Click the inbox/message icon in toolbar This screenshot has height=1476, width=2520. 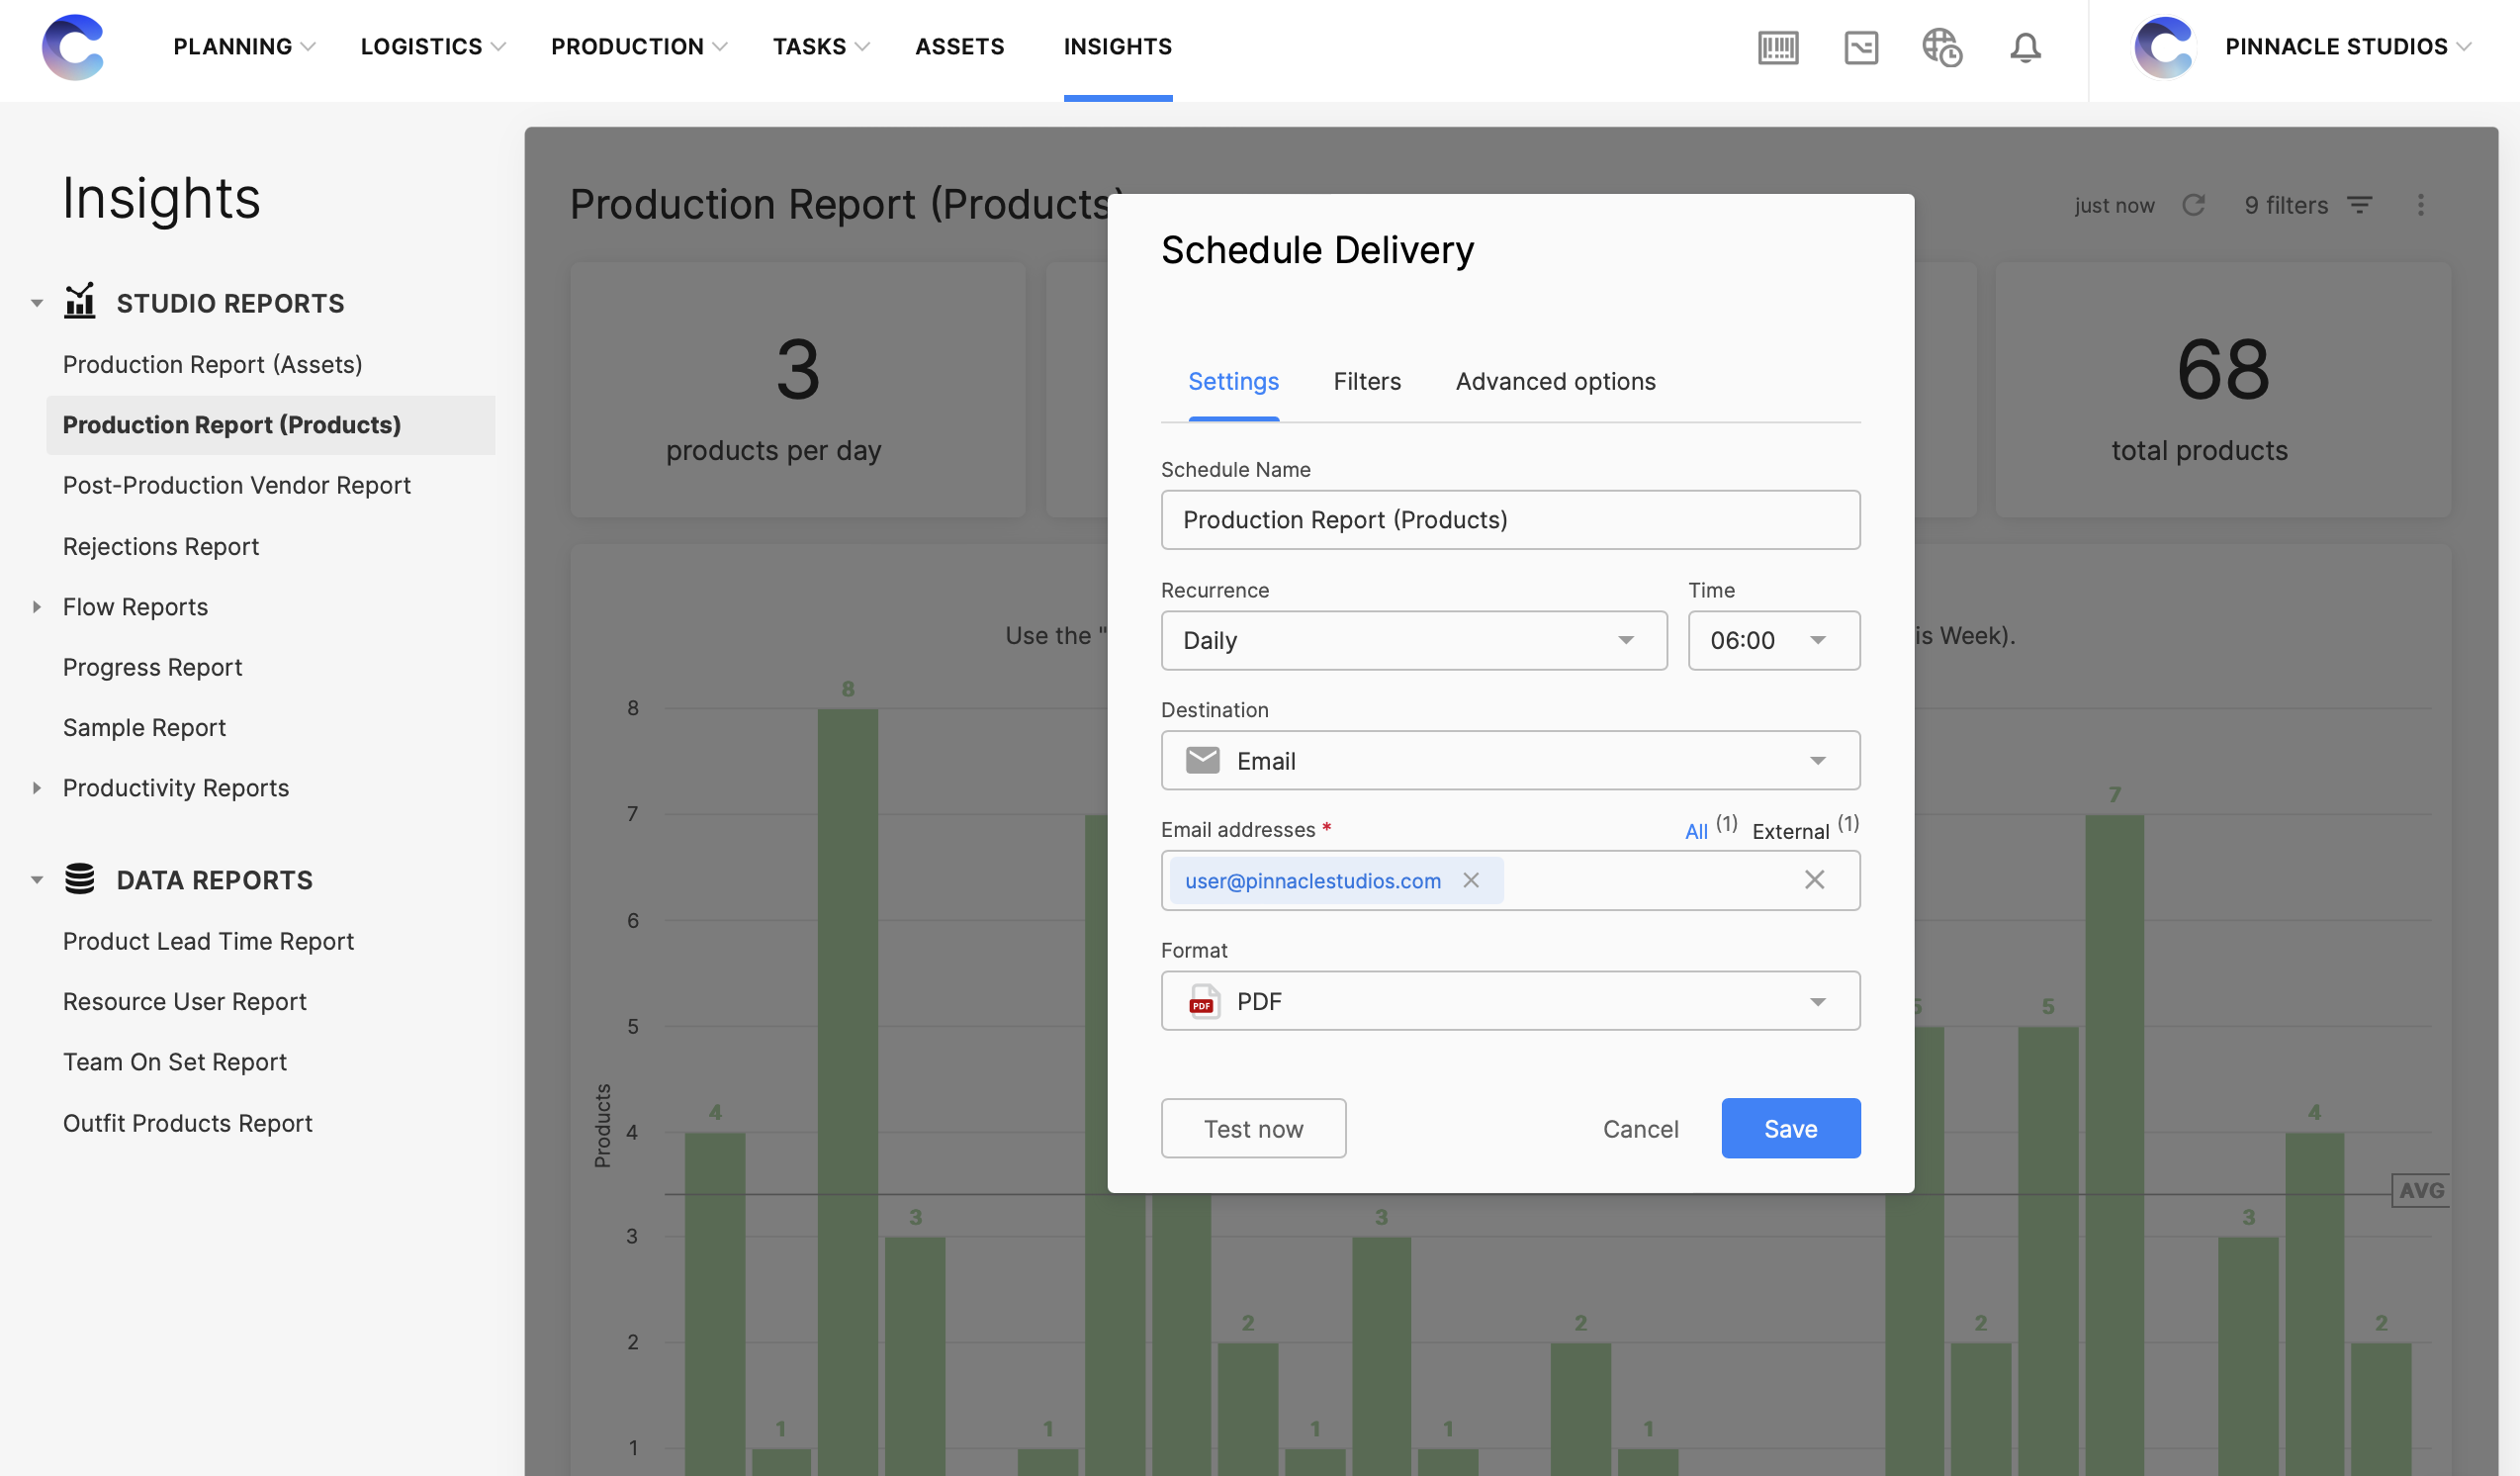coord(1859,47)
